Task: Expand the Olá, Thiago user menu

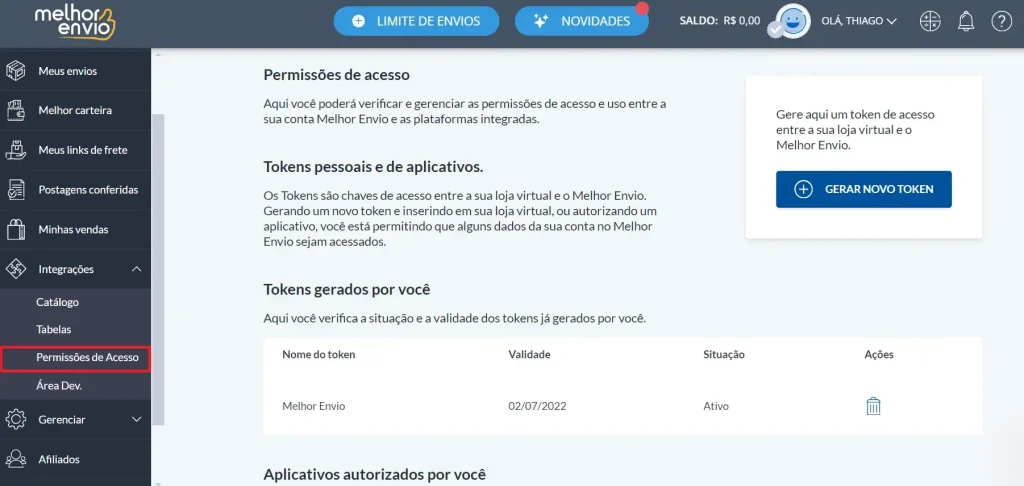Action: point(859,21)
